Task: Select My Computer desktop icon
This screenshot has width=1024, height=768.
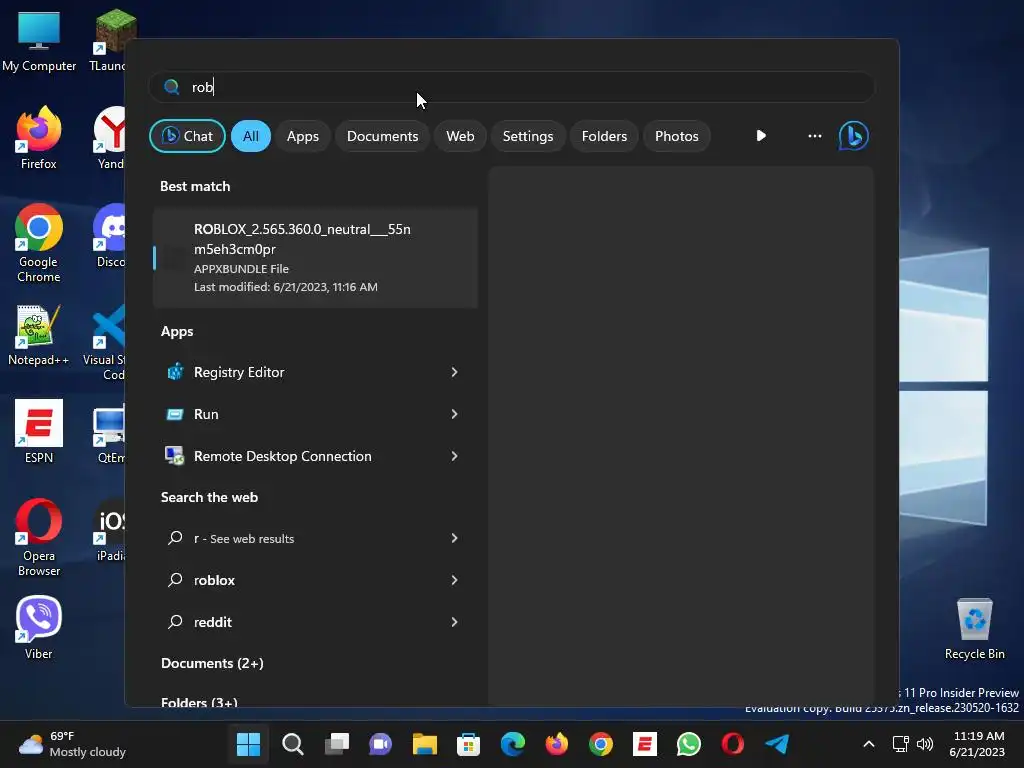Action: click(39, 42)
